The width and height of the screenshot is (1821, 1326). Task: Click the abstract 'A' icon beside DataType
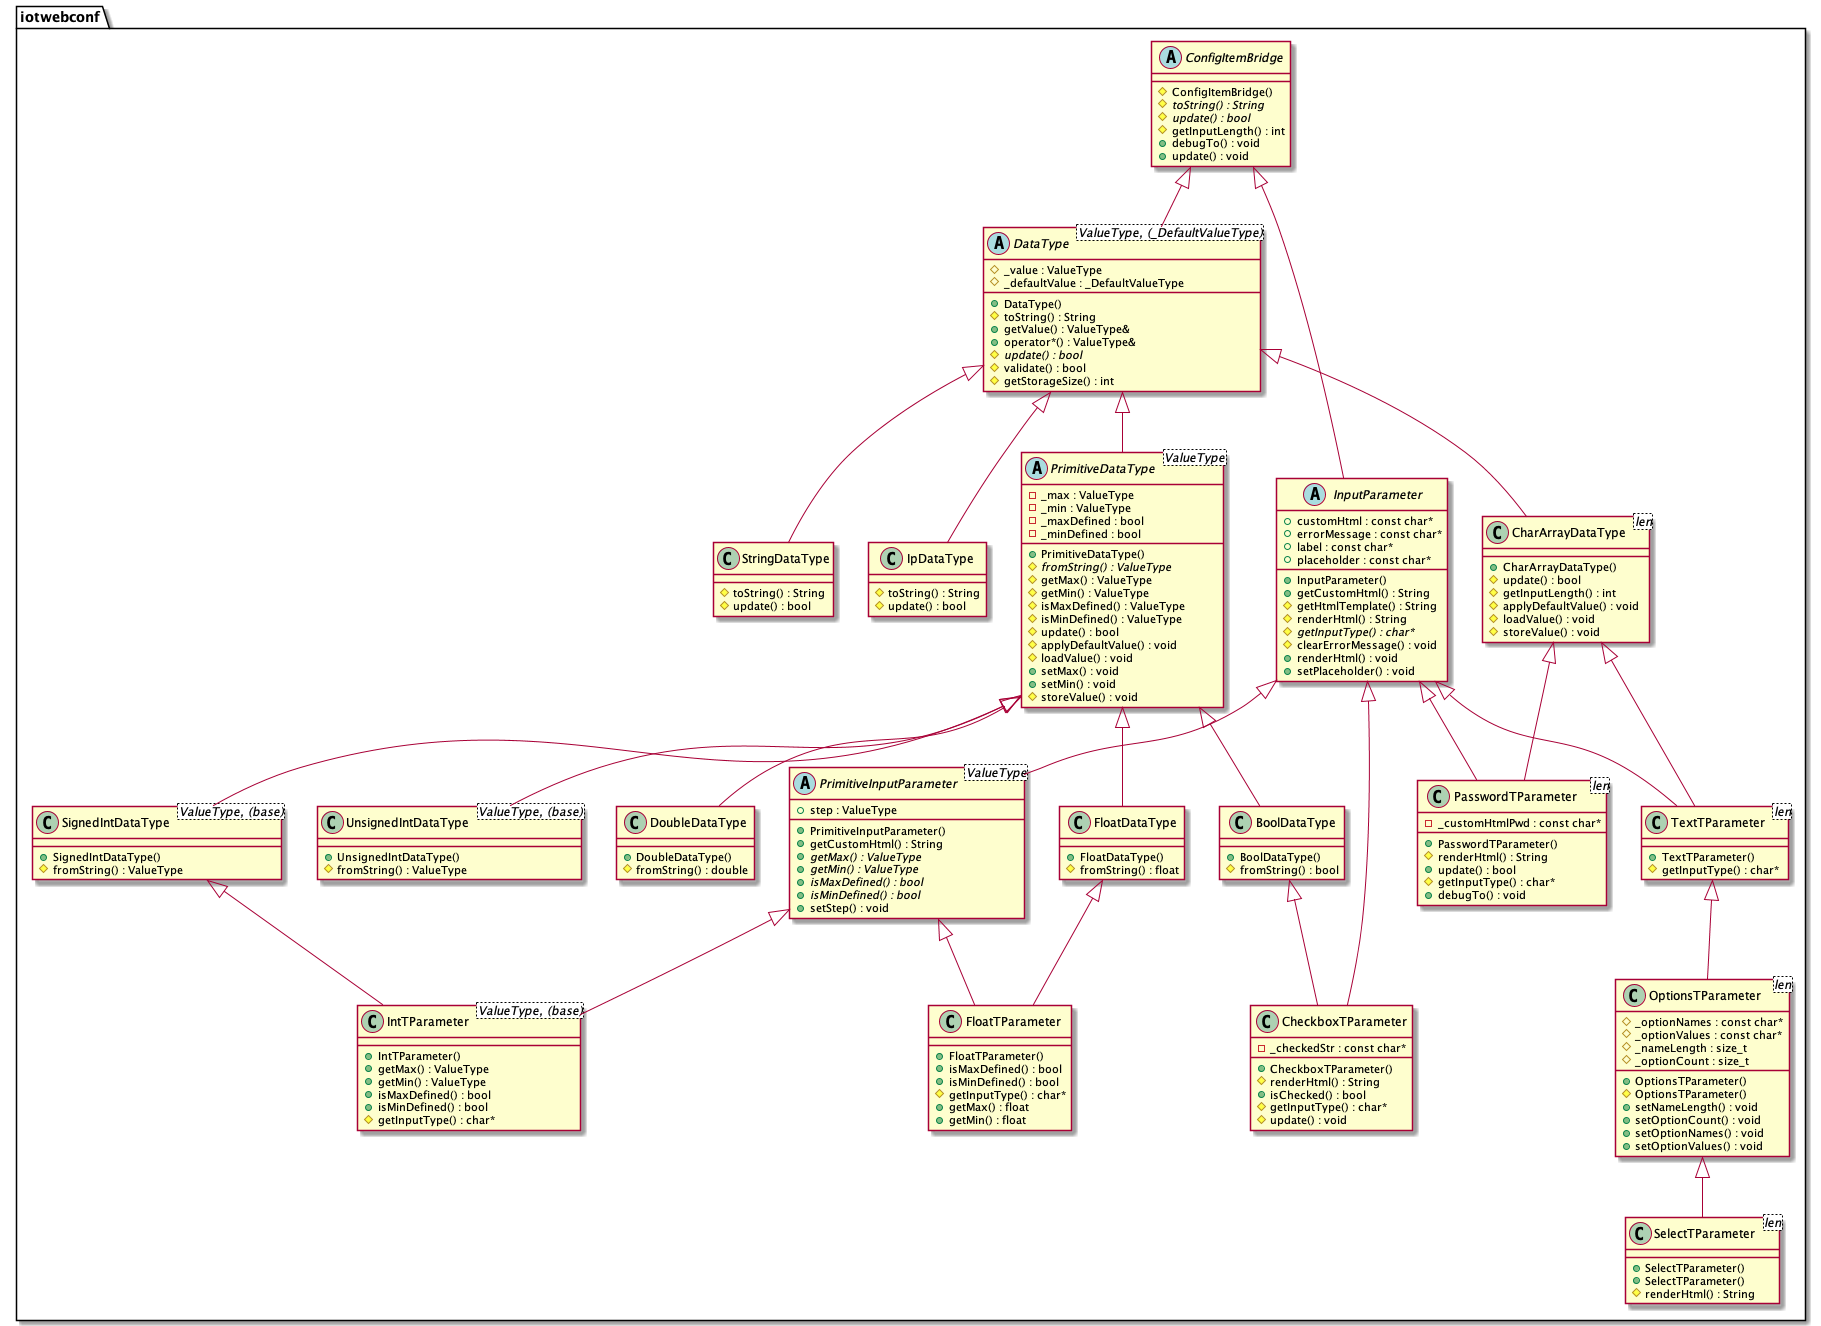tap(998, 243)
